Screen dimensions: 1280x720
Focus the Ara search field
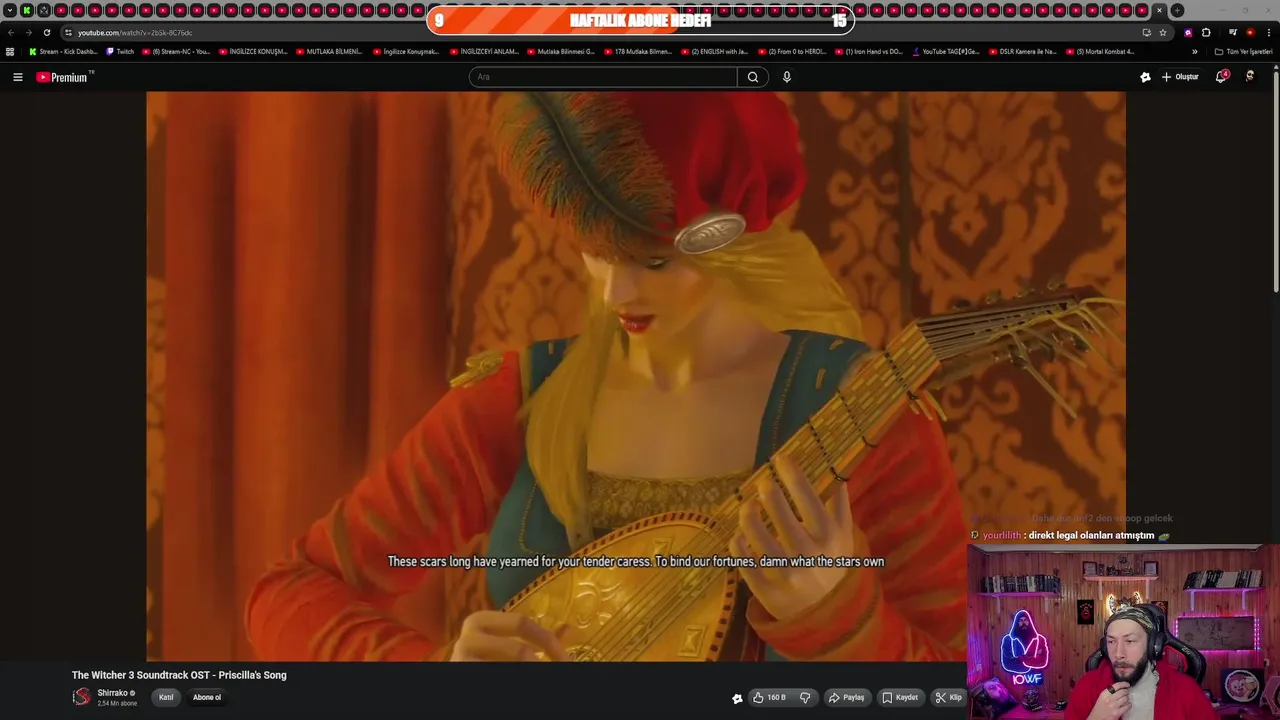pyautogui.click(x=603, y=77)
